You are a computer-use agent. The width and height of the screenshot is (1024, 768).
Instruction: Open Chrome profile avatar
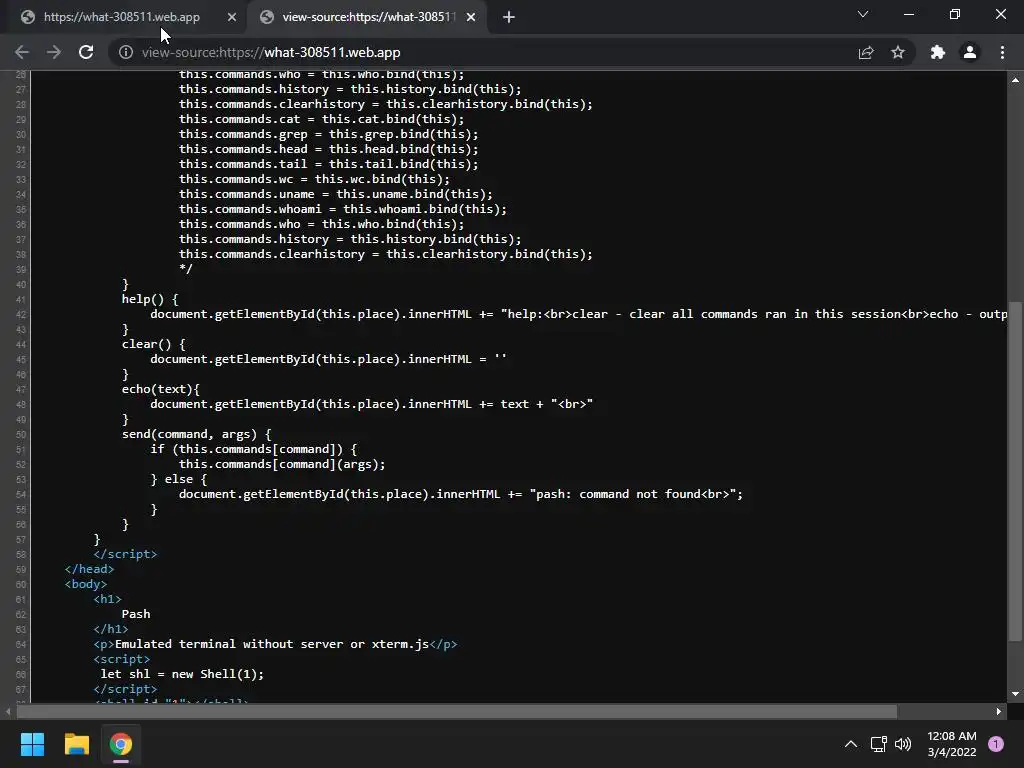click(x=970, y=52)
